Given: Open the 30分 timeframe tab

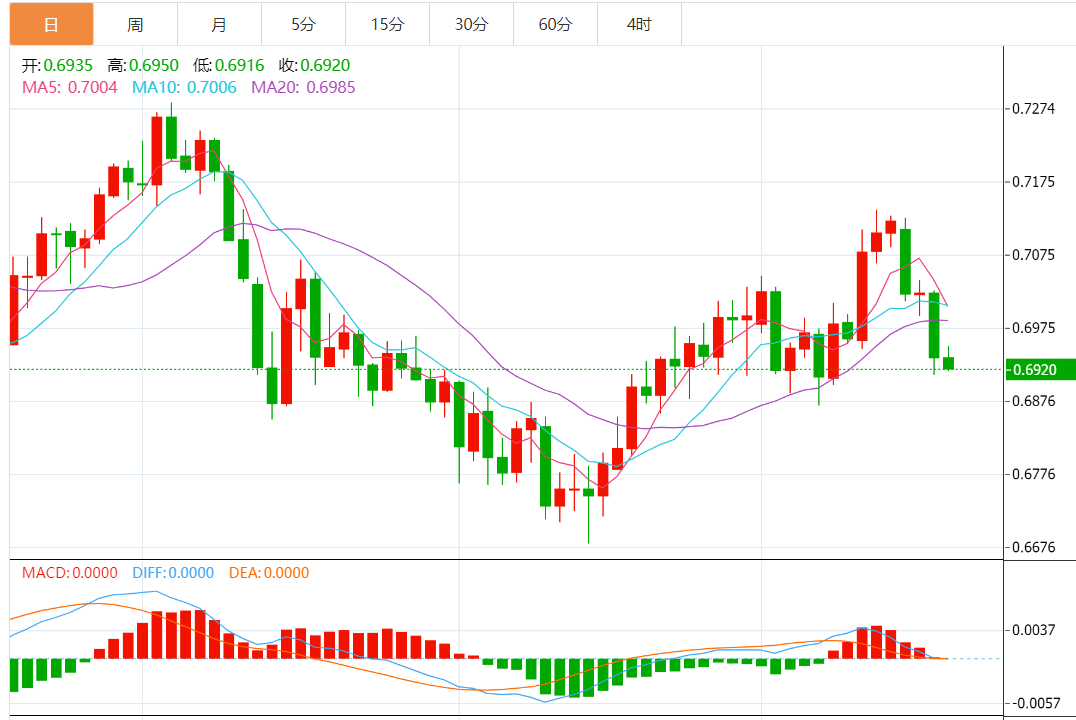Looking at the screenshot, I should click(471, 25).
